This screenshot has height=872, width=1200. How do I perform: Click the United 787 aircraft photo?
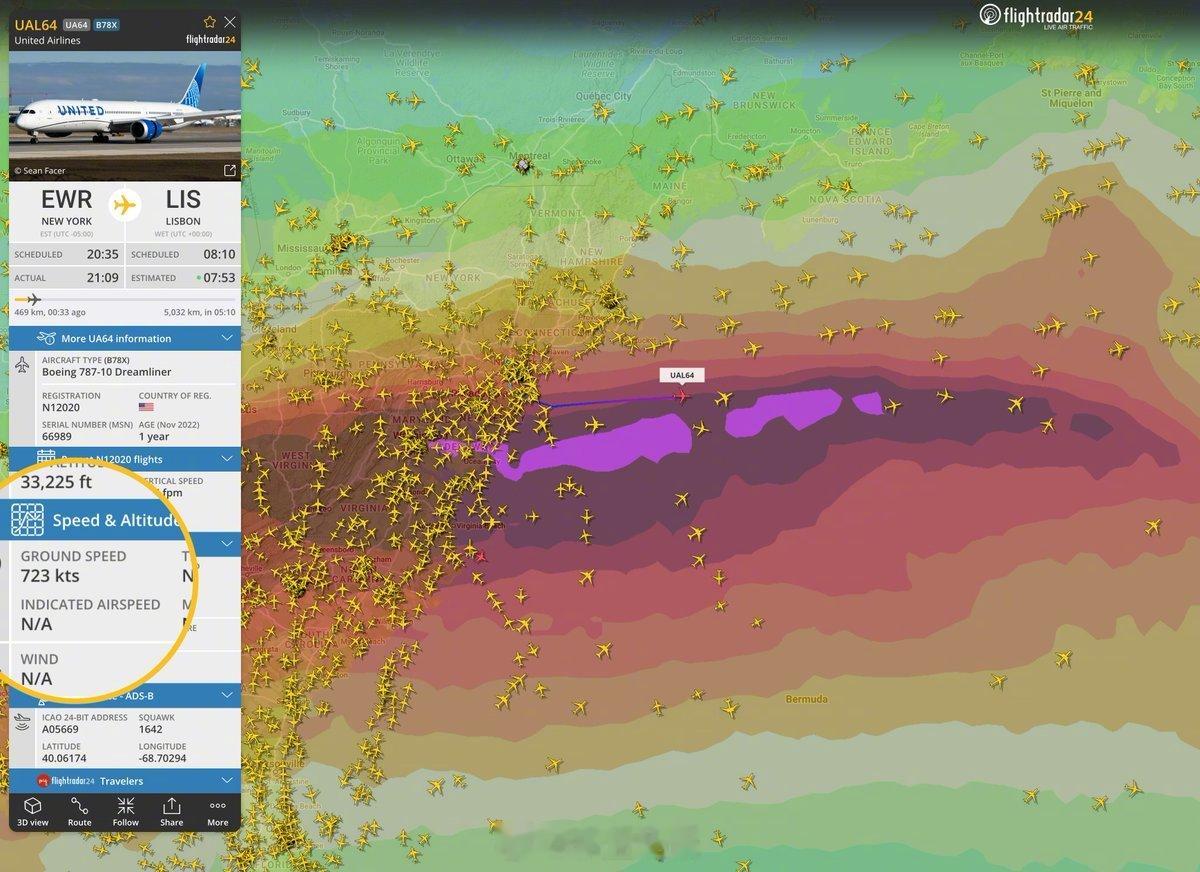coord(125,114)
